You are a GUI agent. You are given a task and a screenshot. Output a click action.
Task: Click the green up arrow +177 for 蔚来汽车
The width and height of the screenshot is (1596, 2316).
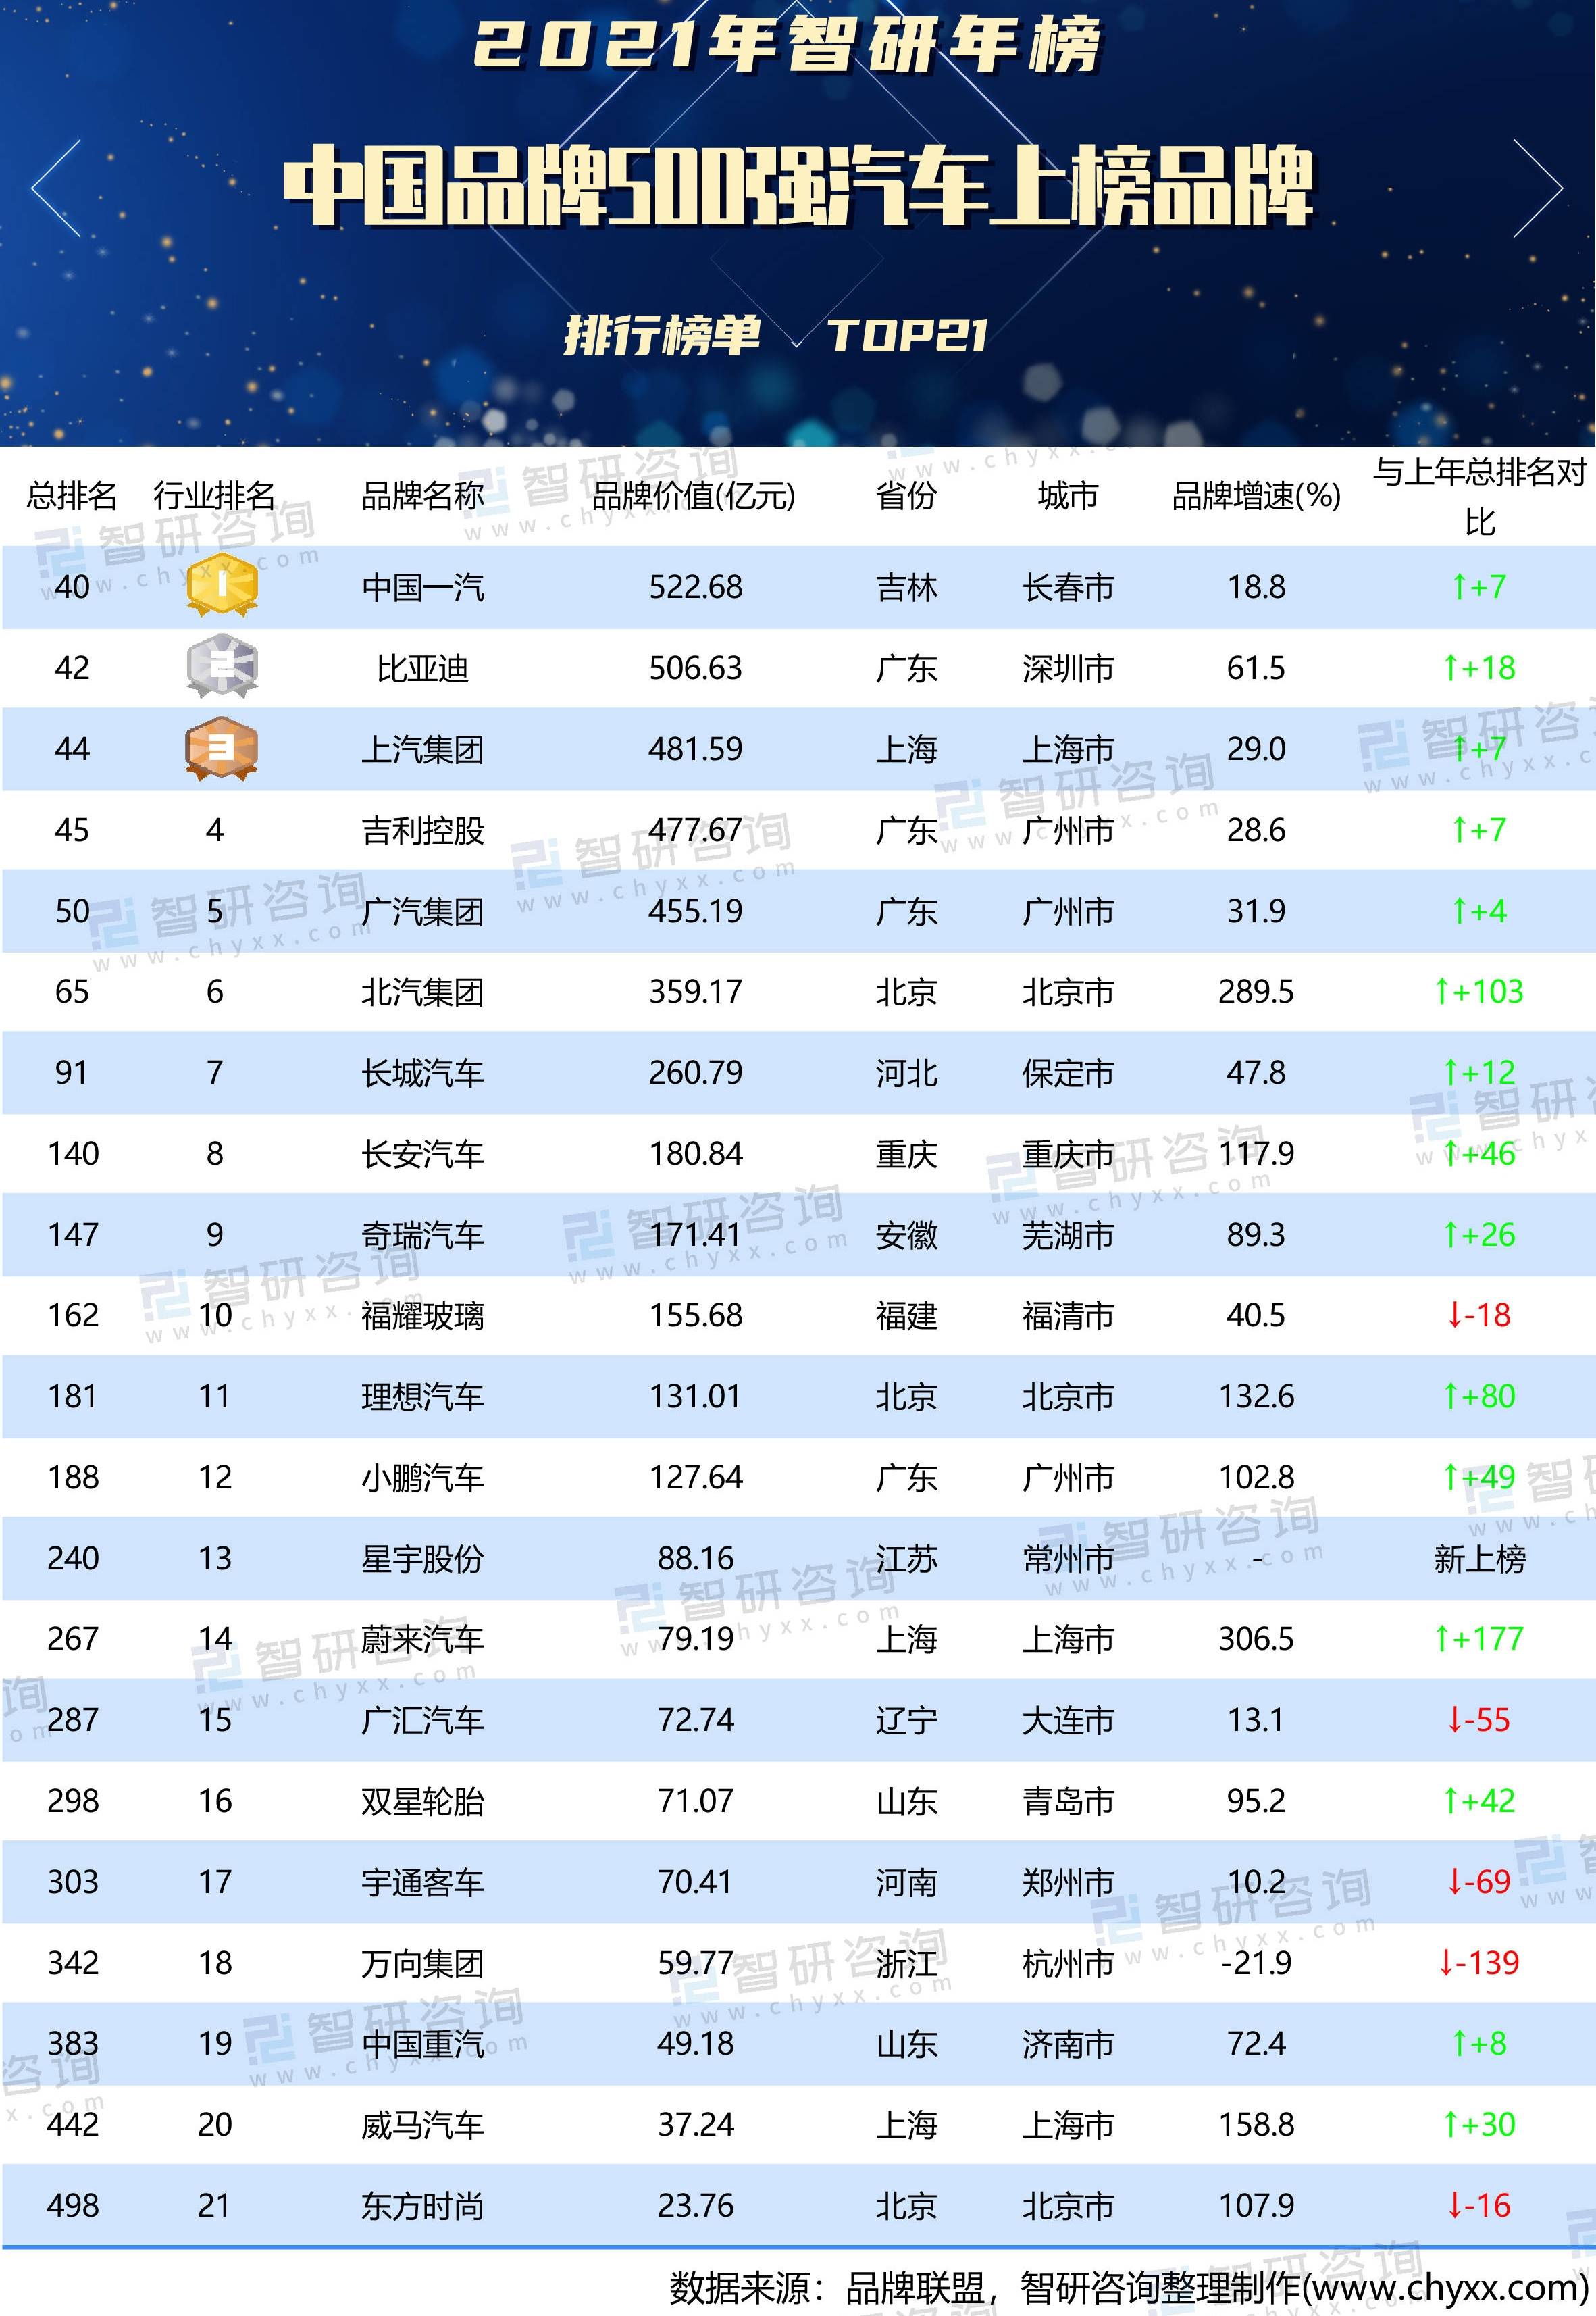coord(1479,1638)
